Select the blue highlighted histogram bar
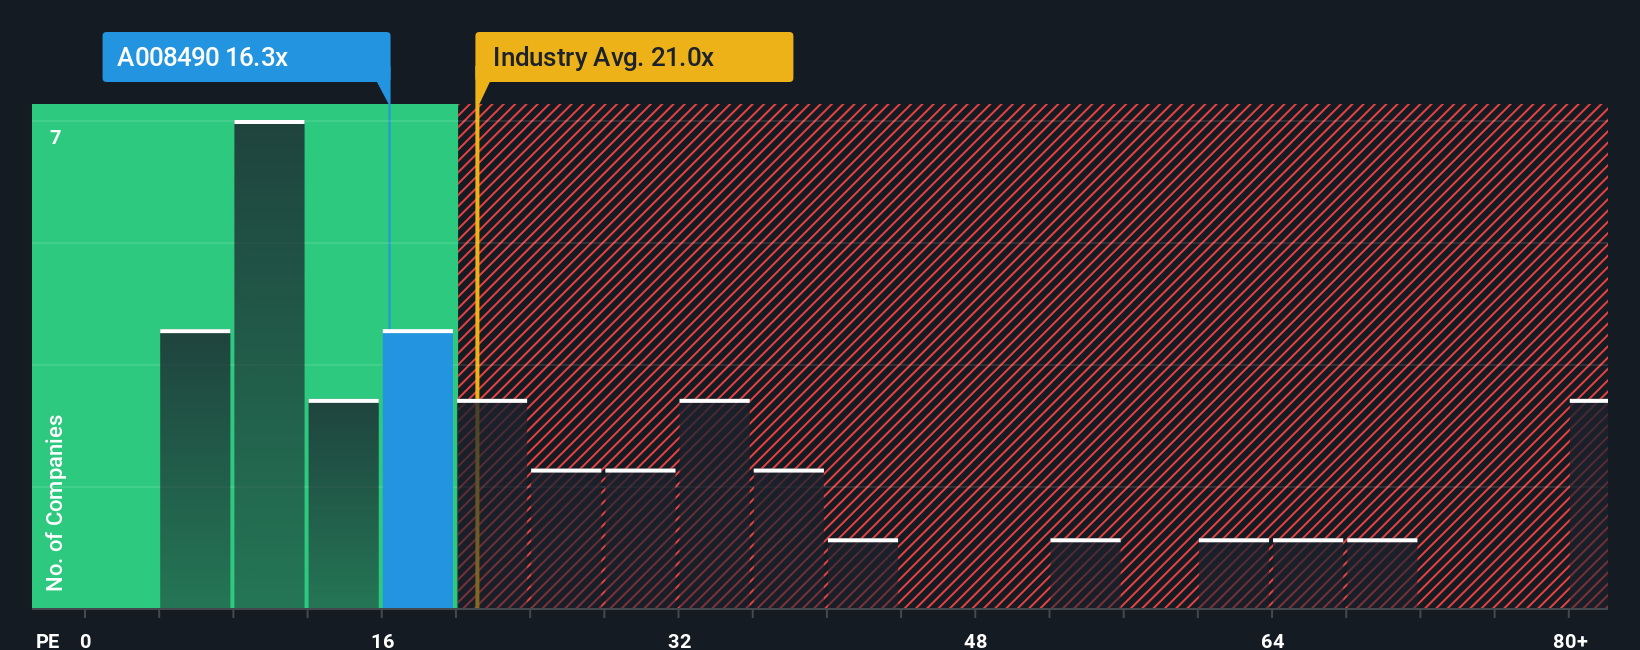The height and width of the screenshot is (650, 1640). (418, 469)
